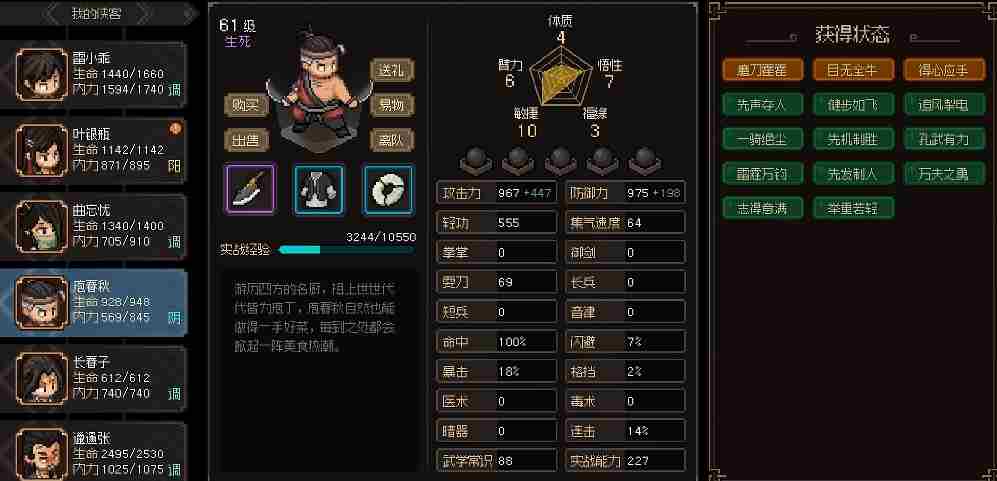Click the 举重若轻 status tag
The image size is (997, 481).
(853, 207)
